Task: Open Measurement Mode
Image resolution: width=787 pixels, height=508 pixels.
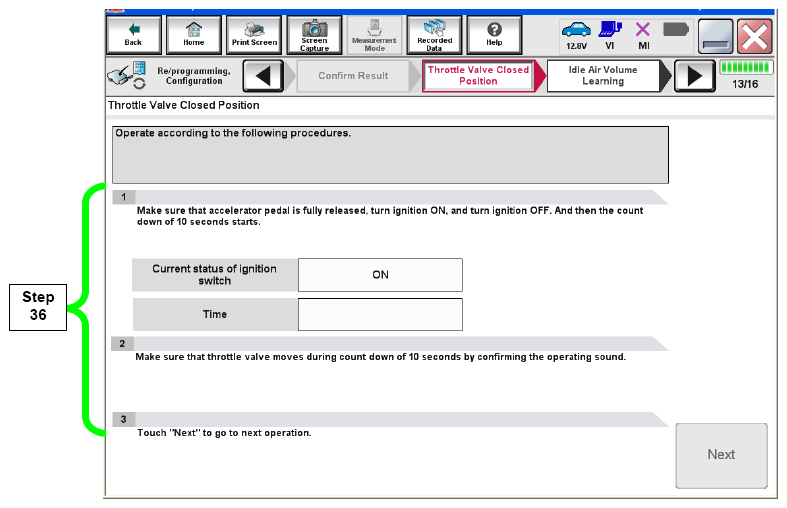Action: tap(374, 34)
